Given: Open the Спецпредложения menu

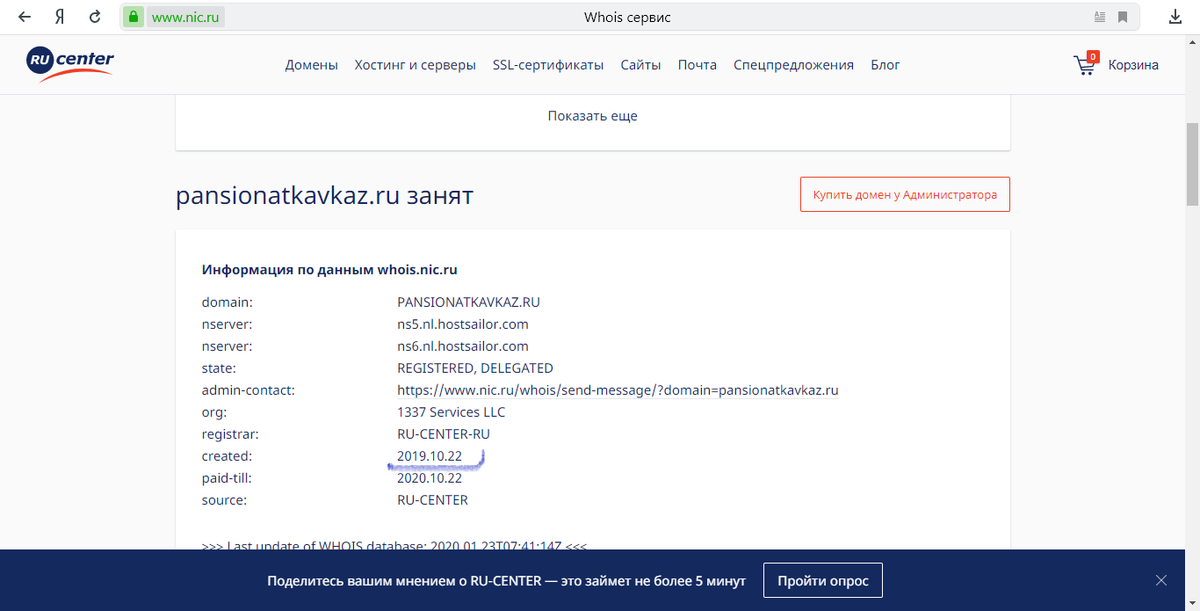Looking at the screenshot, I should (793, 64).
